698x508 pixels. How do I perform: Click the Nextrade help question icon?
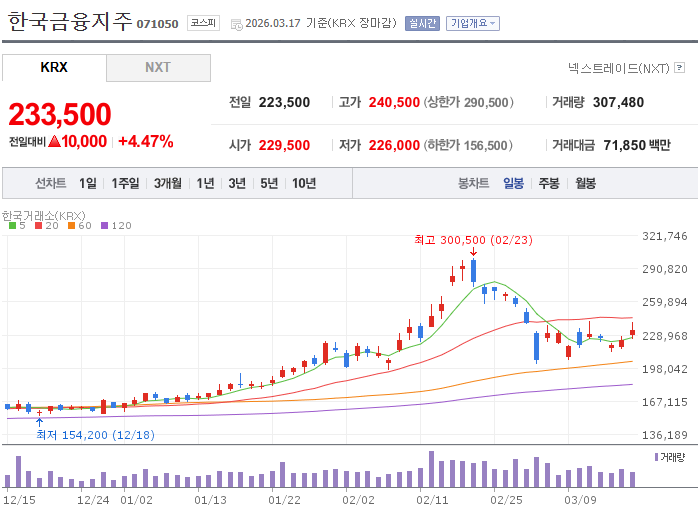[x=679, y=67]
